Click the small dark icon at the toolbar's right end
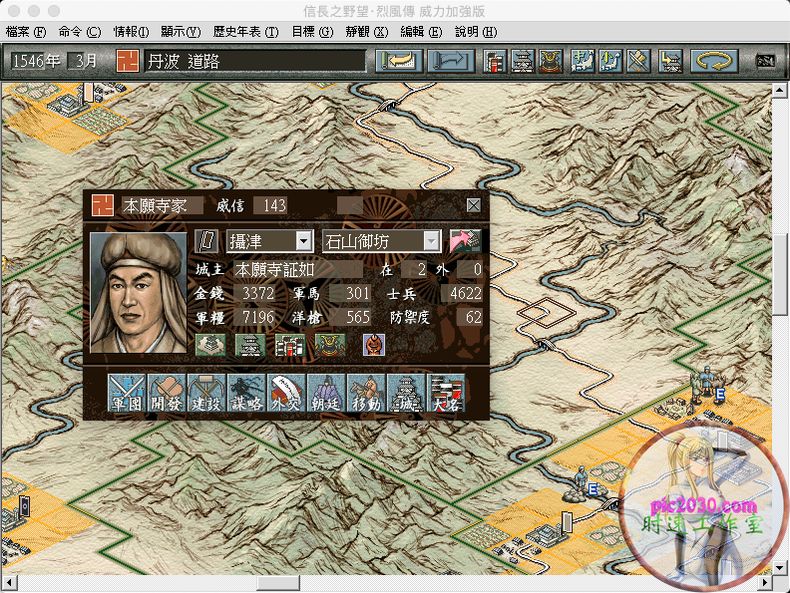 coord(766,61)
